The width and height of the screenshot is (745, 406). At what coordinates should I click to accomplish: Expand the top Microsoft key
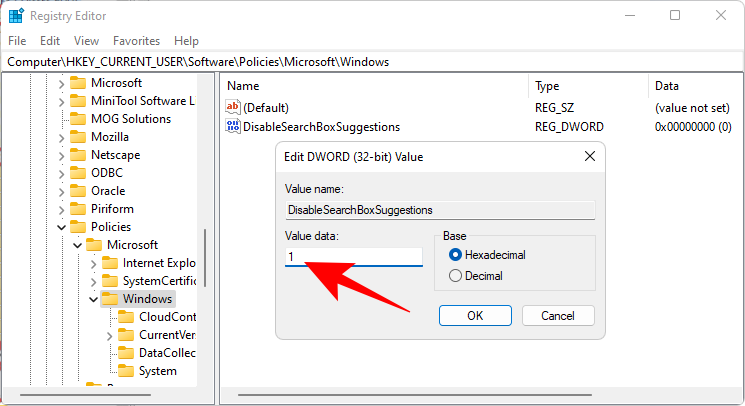(61, 84)
